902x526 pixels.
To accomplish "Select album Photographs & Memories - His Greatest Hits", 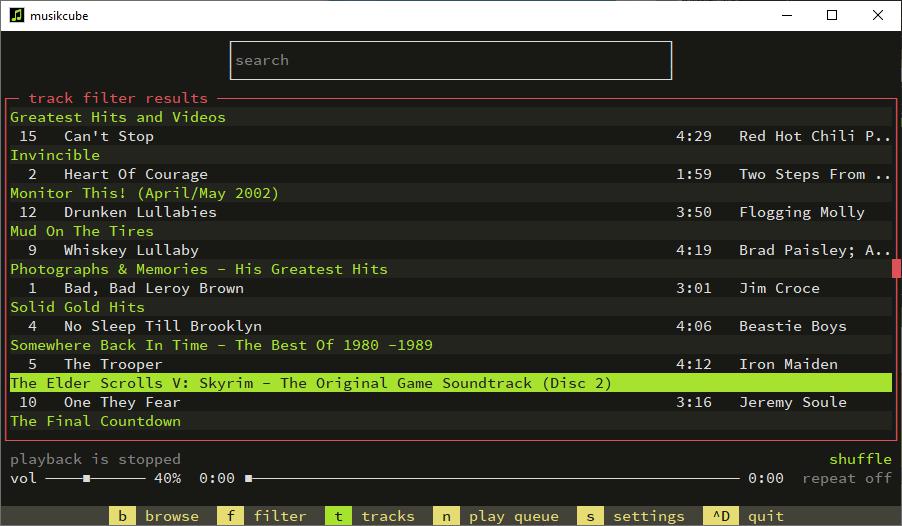I will pos(450,269).
